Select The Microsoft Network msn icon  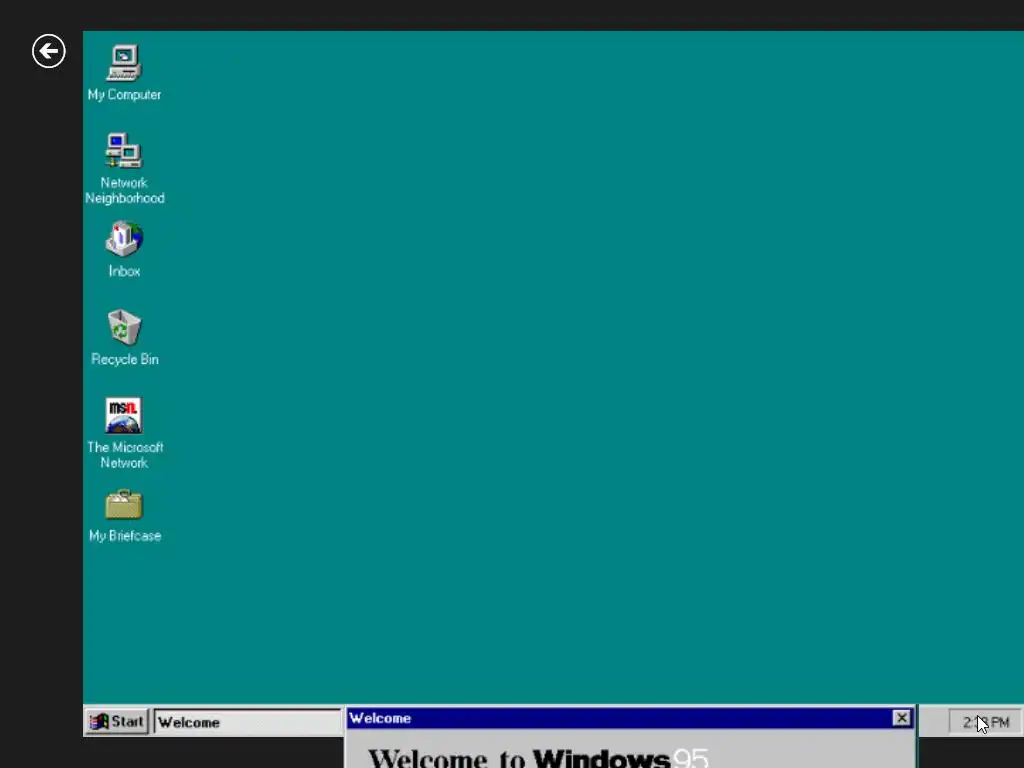coord(123,415)
